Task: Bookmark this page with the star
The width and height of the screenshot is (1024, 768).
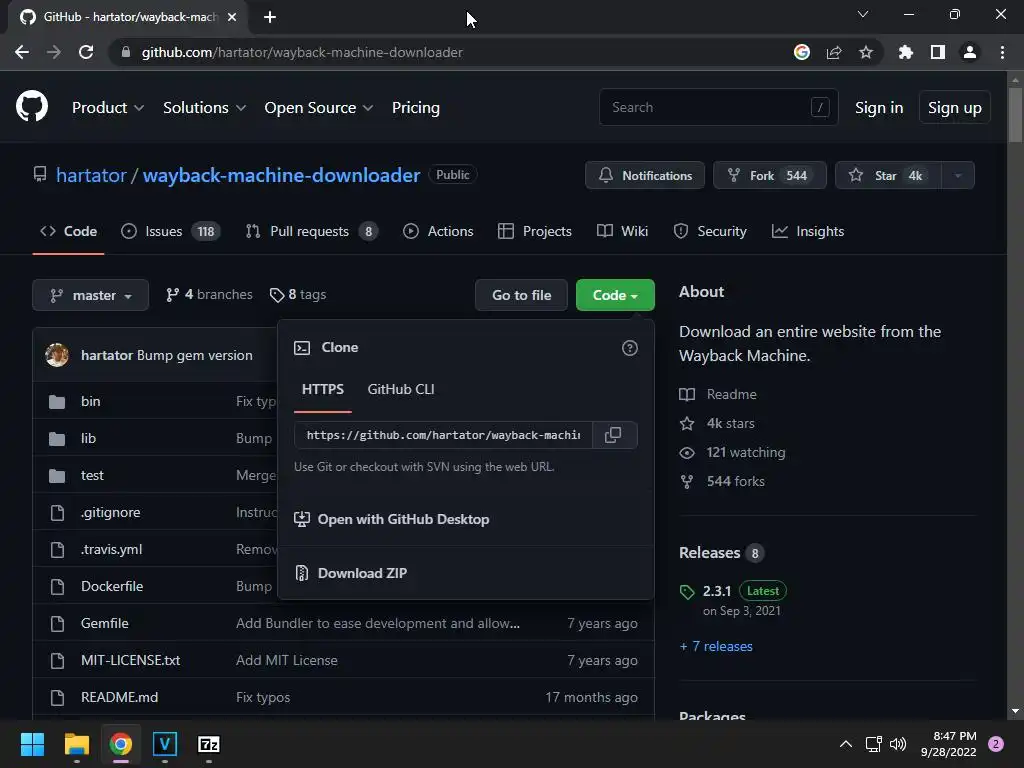Action: (x=866, y=52)
